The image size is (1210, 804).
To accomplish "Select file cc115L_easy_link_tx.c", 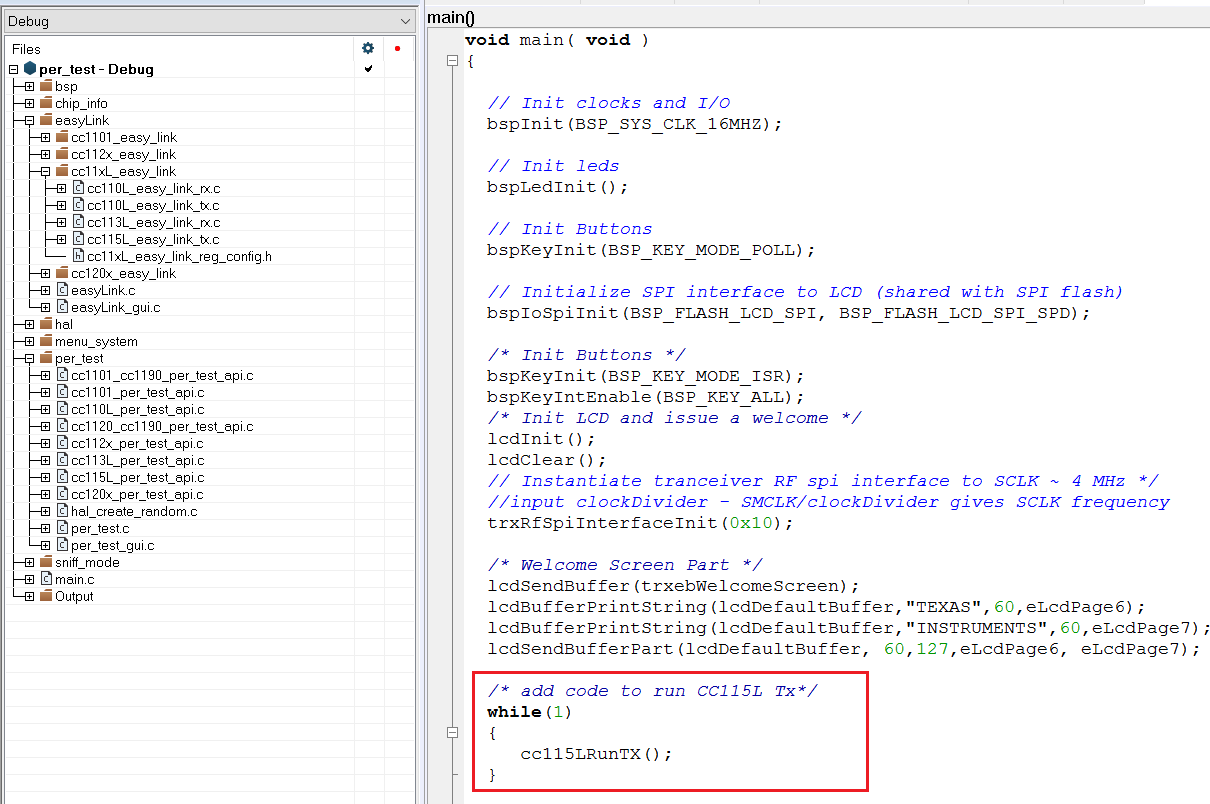I will pyautogui.click(x=153, y=239).
